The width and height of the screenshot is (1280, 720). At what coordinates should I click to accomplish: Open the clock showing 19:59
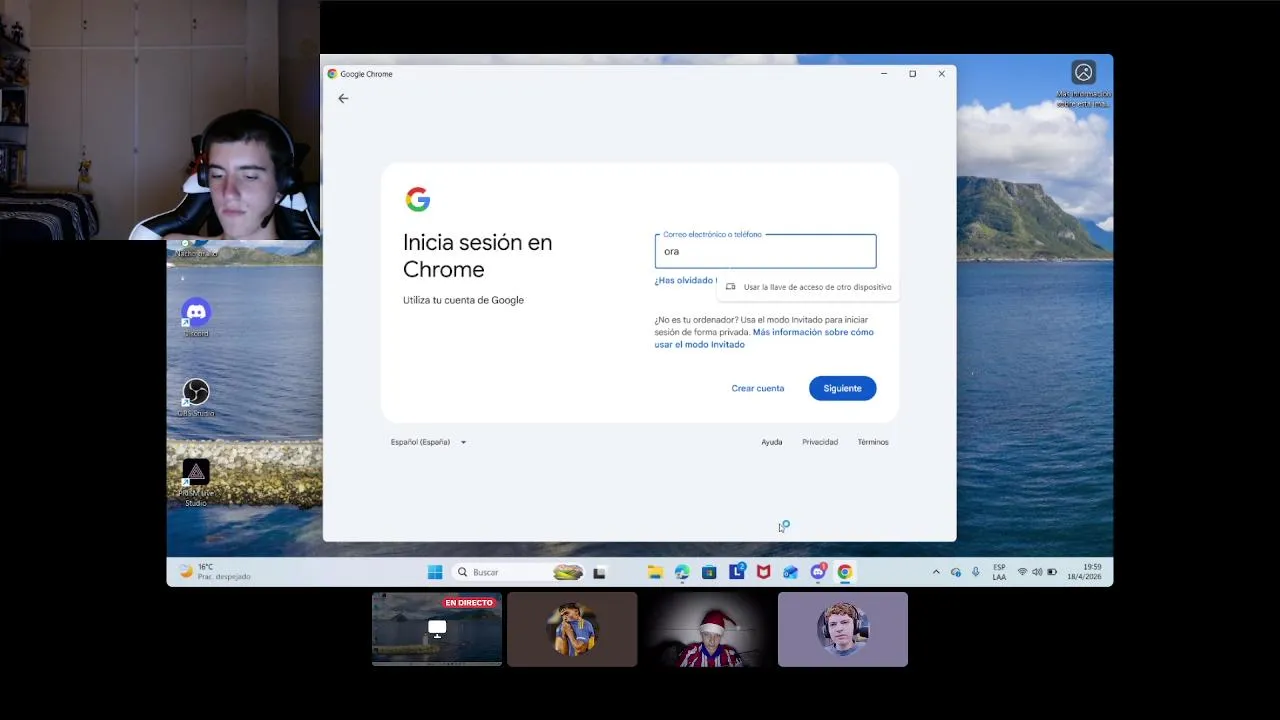(x=1084, y=572)
